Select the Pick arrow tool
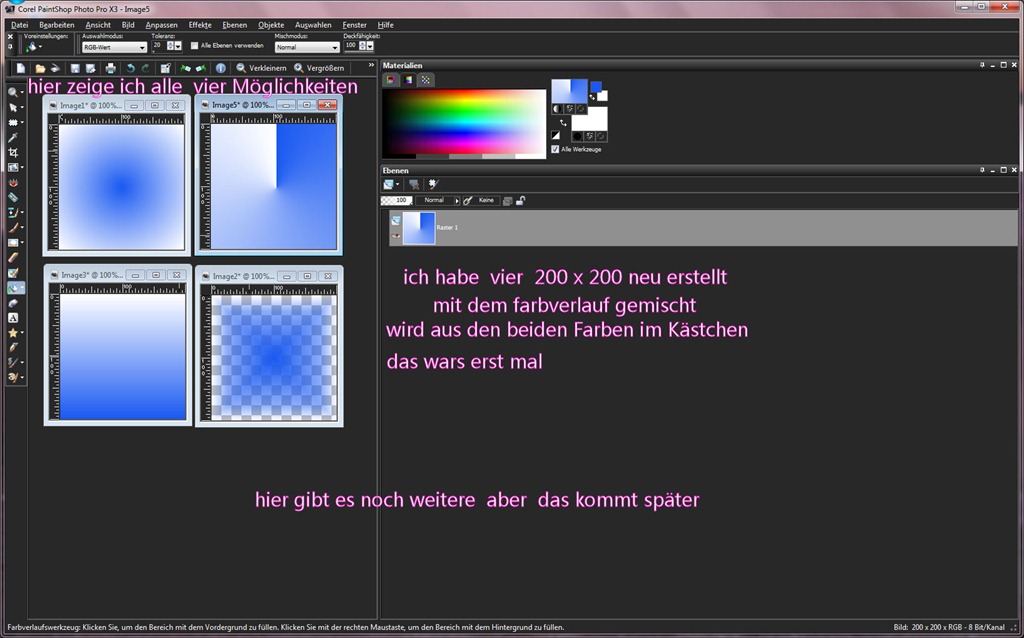The width and height of the screenshot is (1024, 638). pos(12,108)
